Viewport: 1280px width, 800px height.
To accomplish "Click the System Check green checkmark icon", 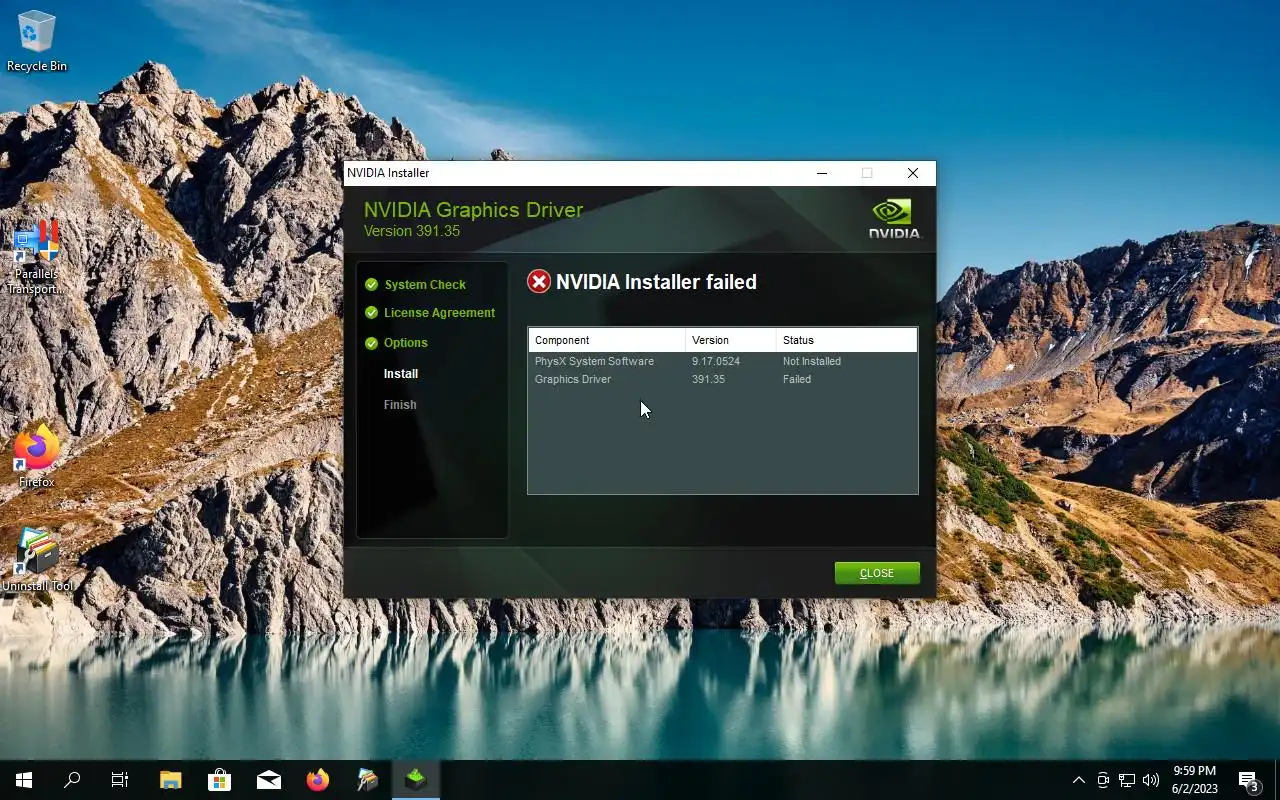I will tap(371, 285).
